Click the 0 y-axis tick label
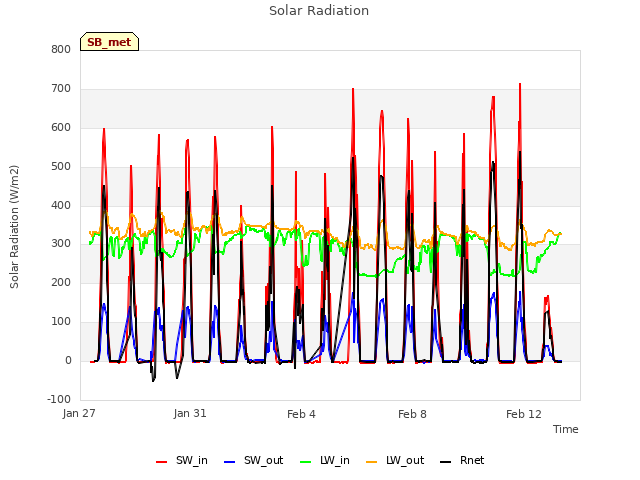Image resolution: width=640 pixels, height=480 pixels. pyautogui.click(x=68, y=360)
